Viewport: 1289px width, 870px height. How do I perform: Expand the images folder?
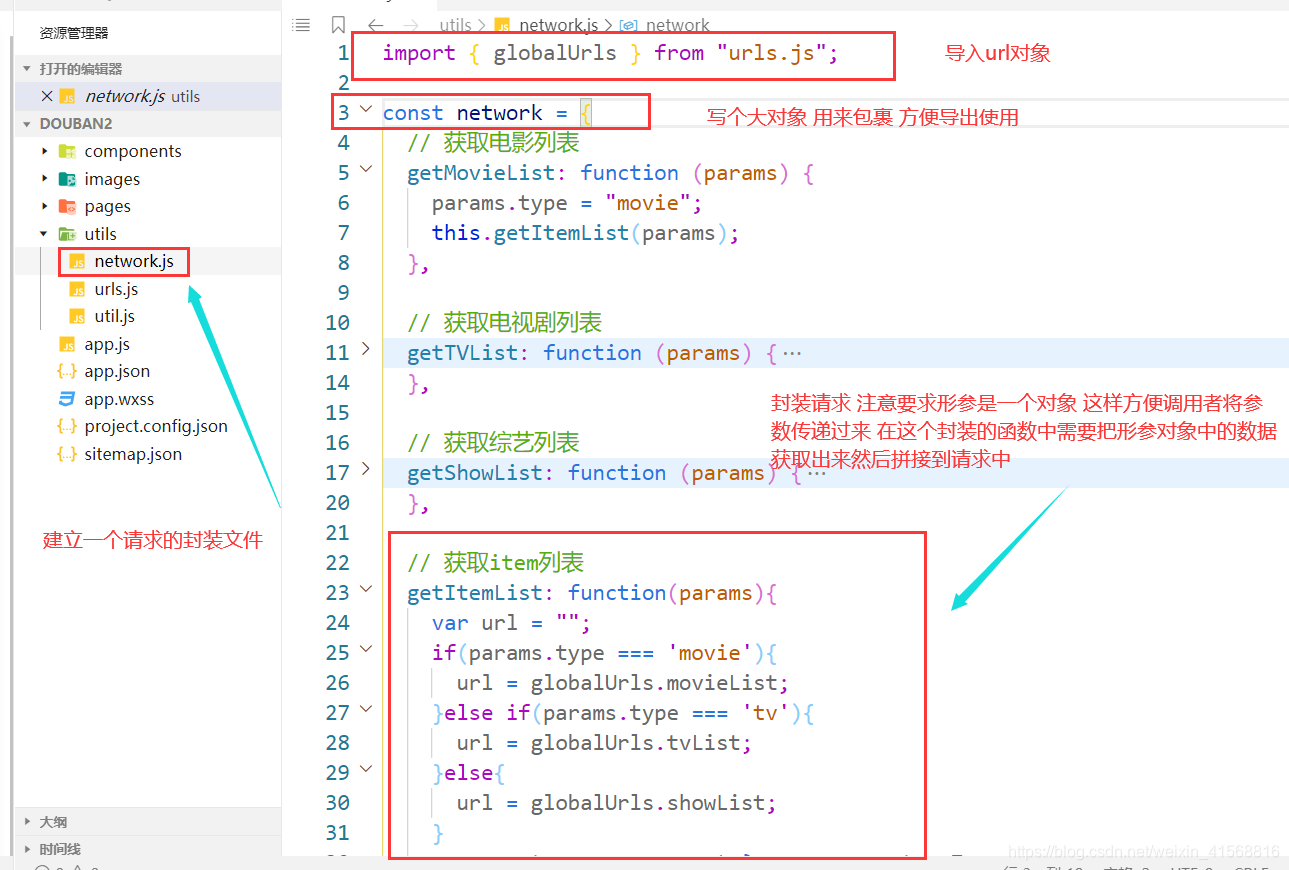(x=44, y=179)
